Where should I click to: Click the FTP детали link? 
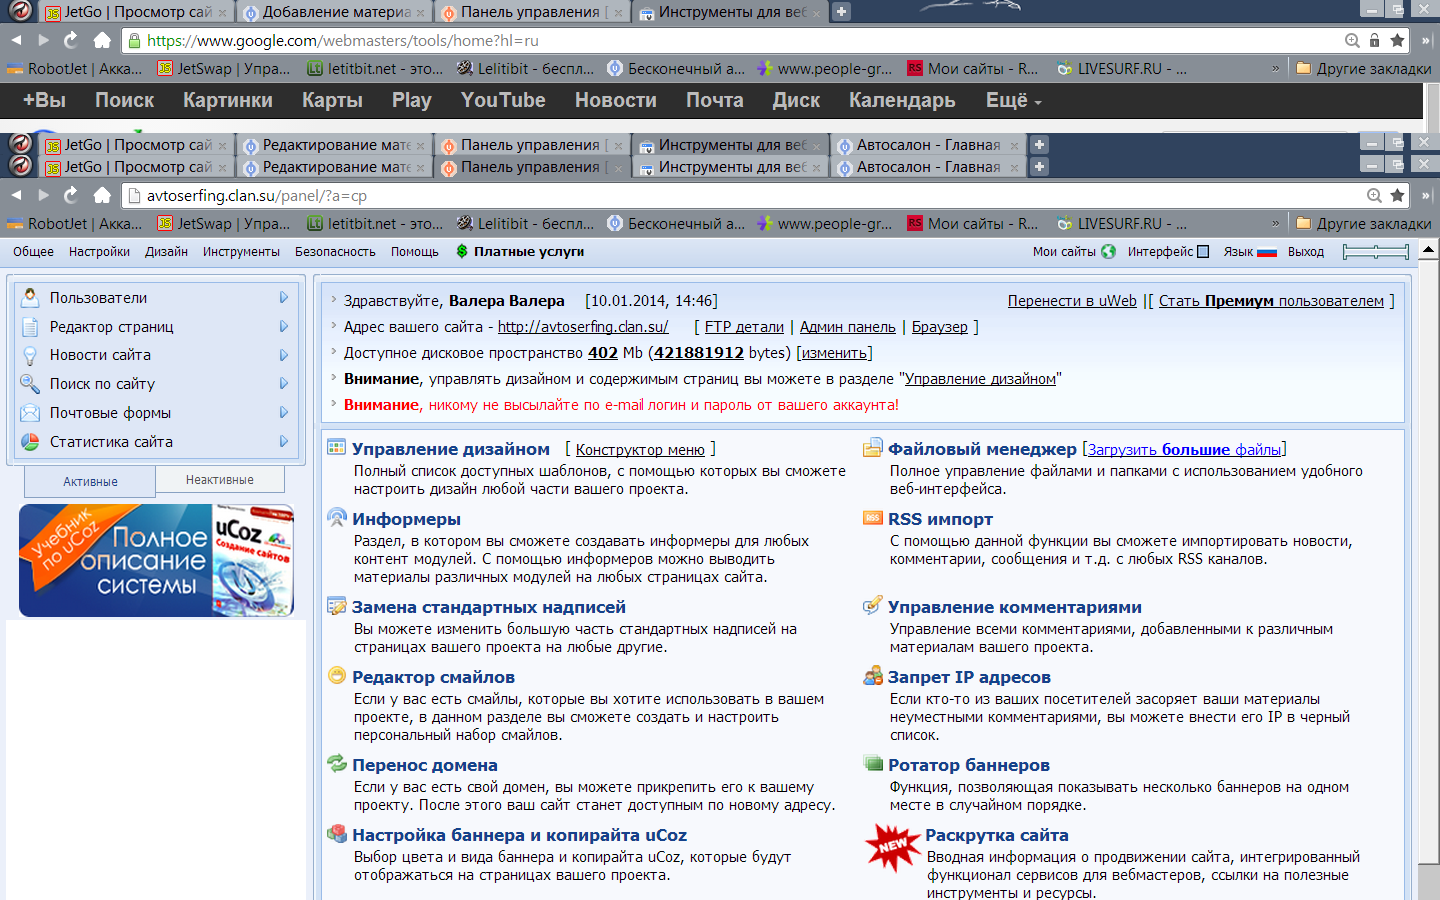(x=744, y=326)
